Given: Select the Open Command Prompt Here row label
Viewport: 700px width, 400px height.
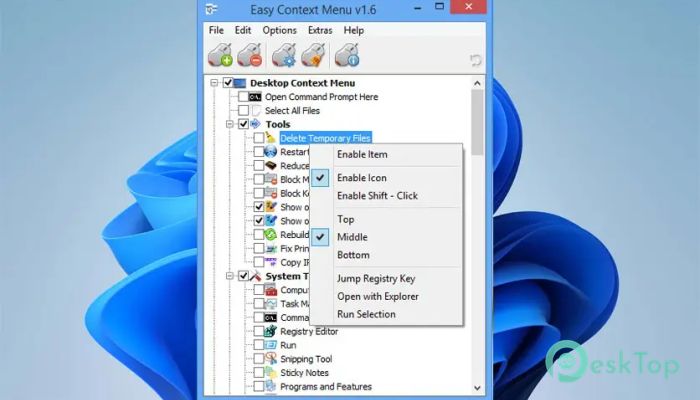Looking at the screenshot, I should click(321, 97).
